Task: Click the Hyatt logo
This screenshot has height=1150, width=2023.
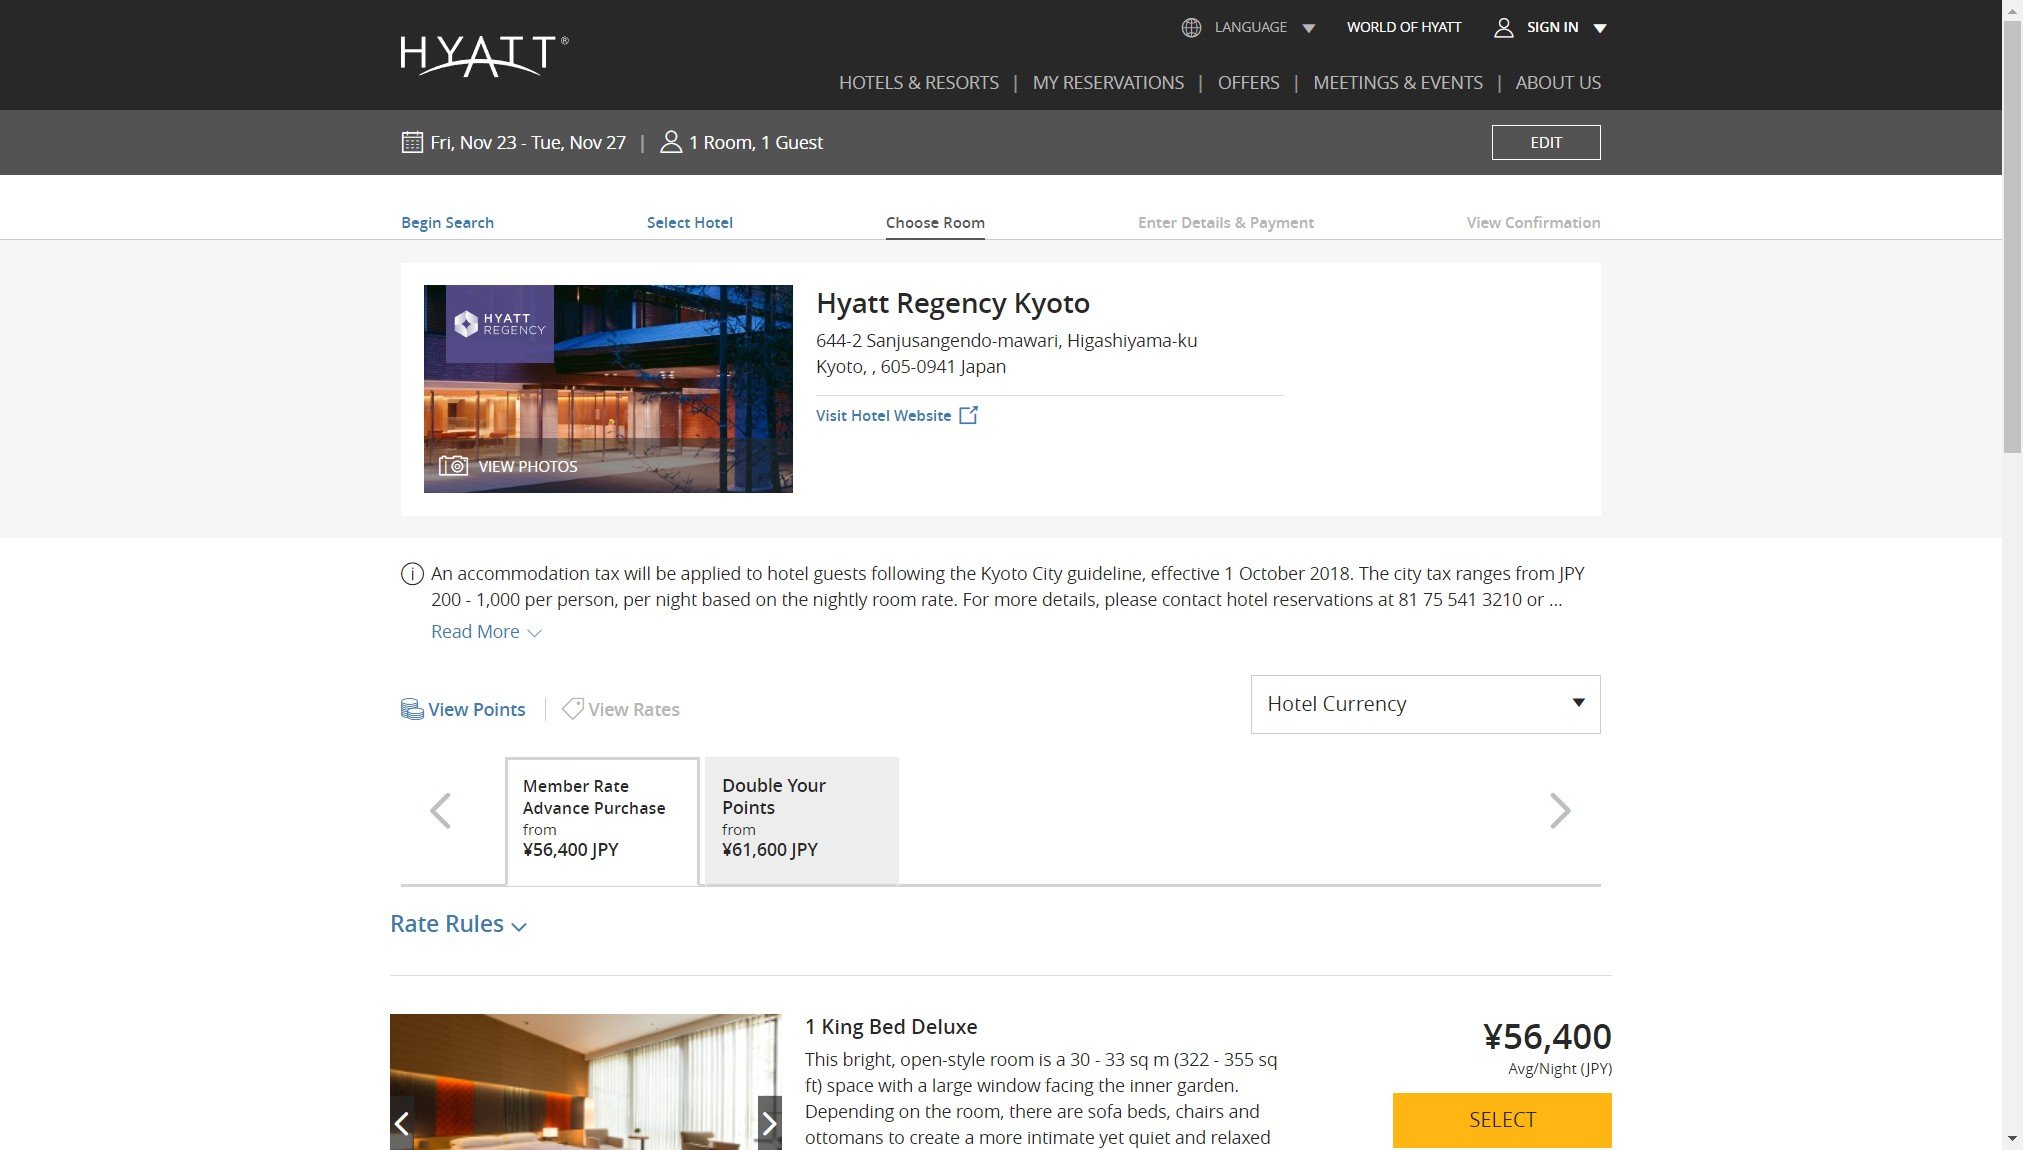Action: tap(484, 56)
